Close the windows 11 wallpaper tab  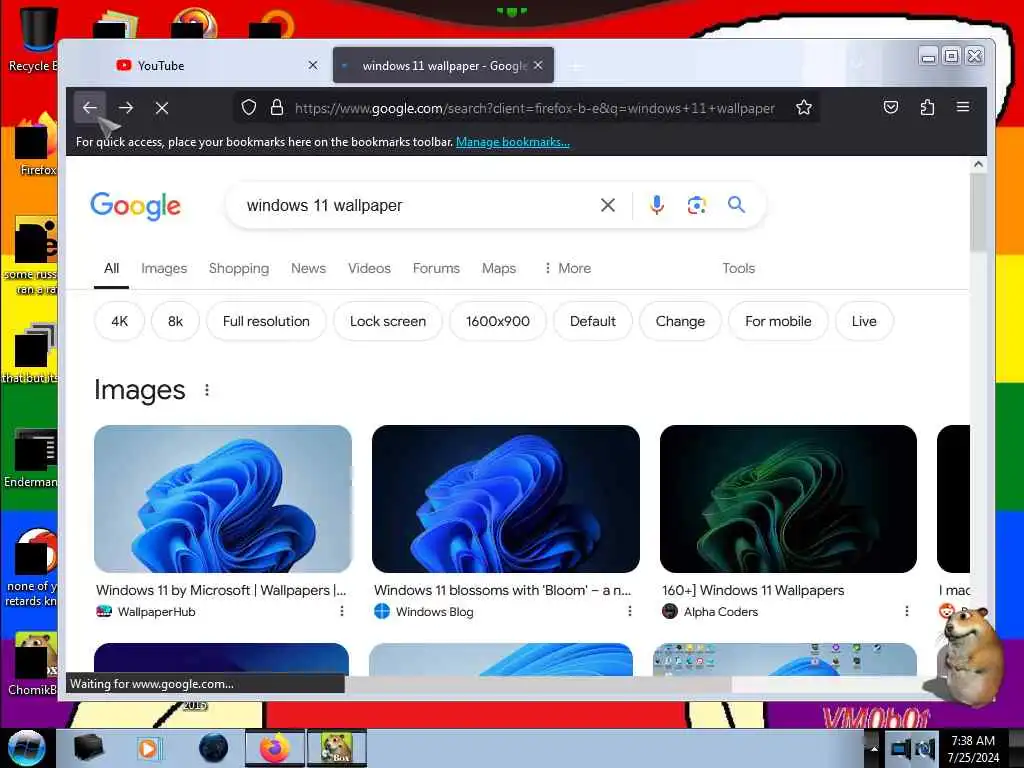click(538, 65)
